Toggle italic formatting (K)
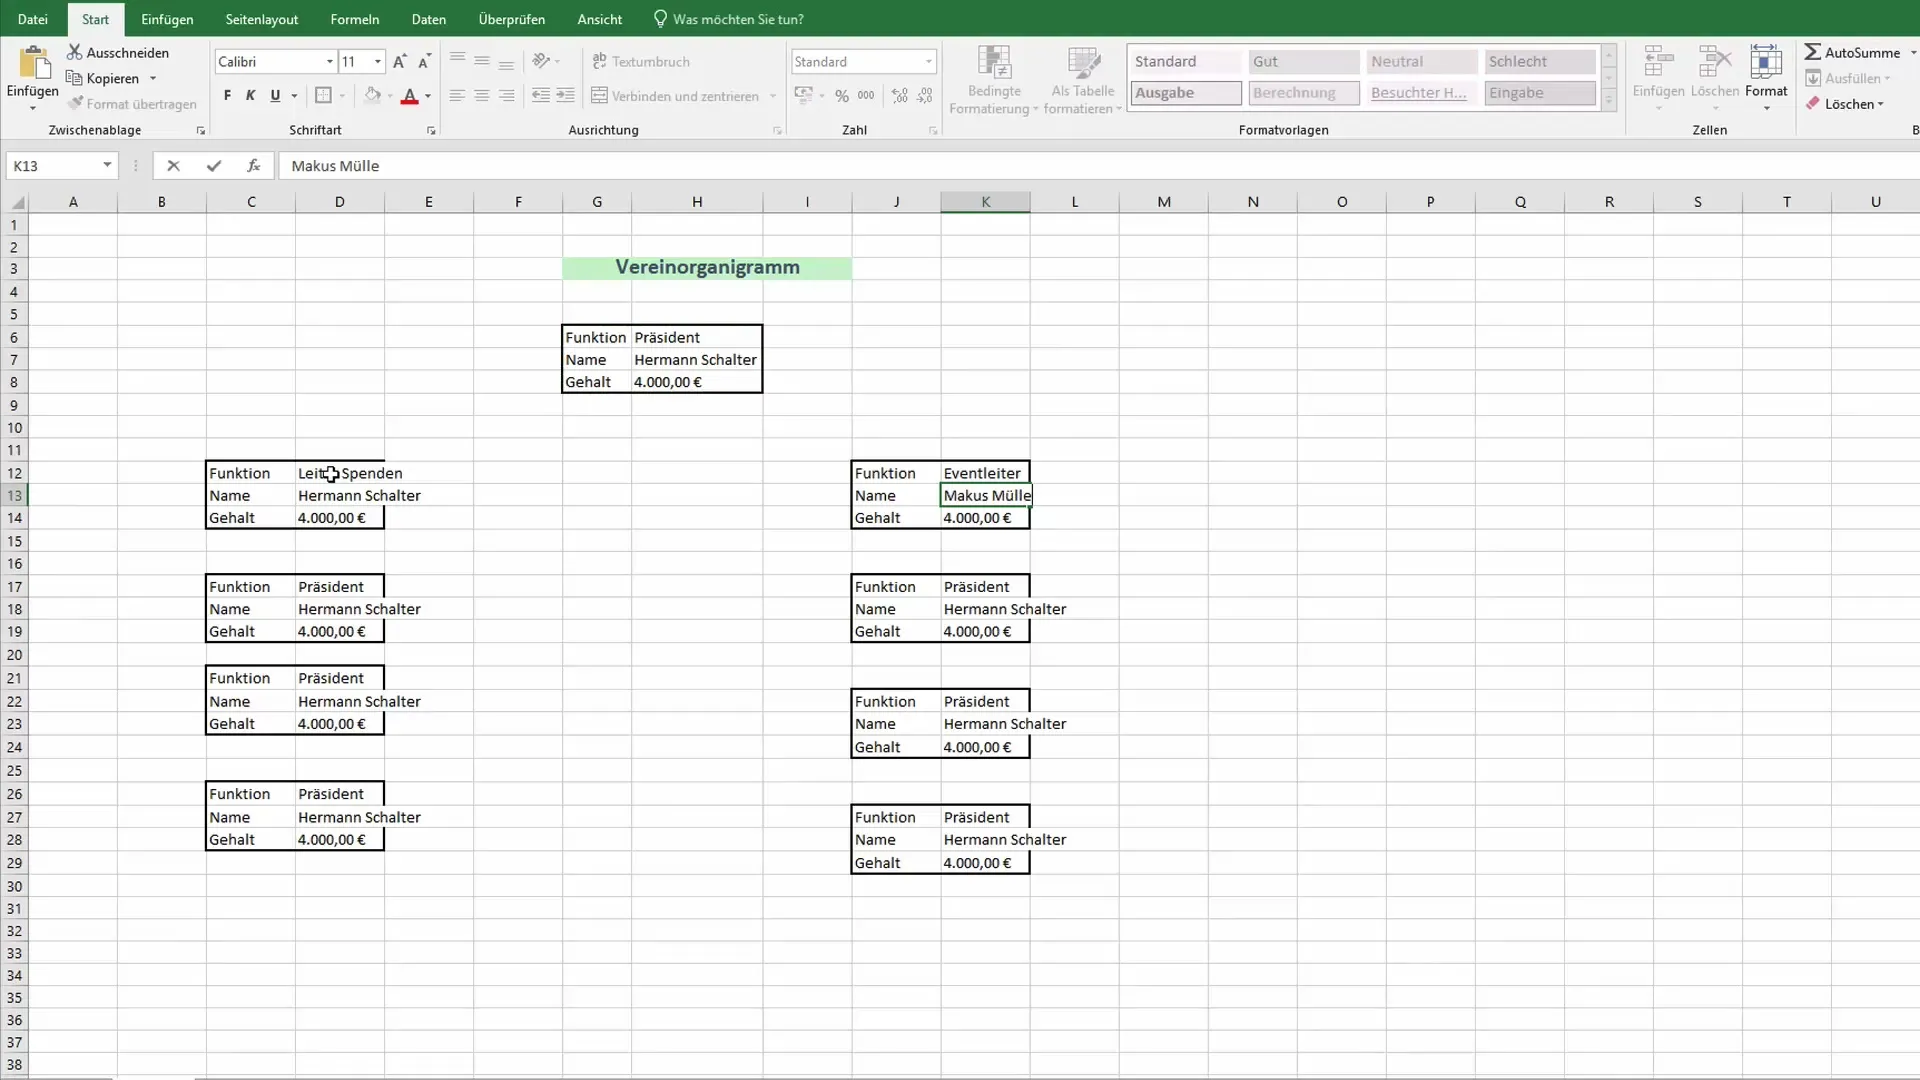1920x1080 pixels. pos(250,96)
